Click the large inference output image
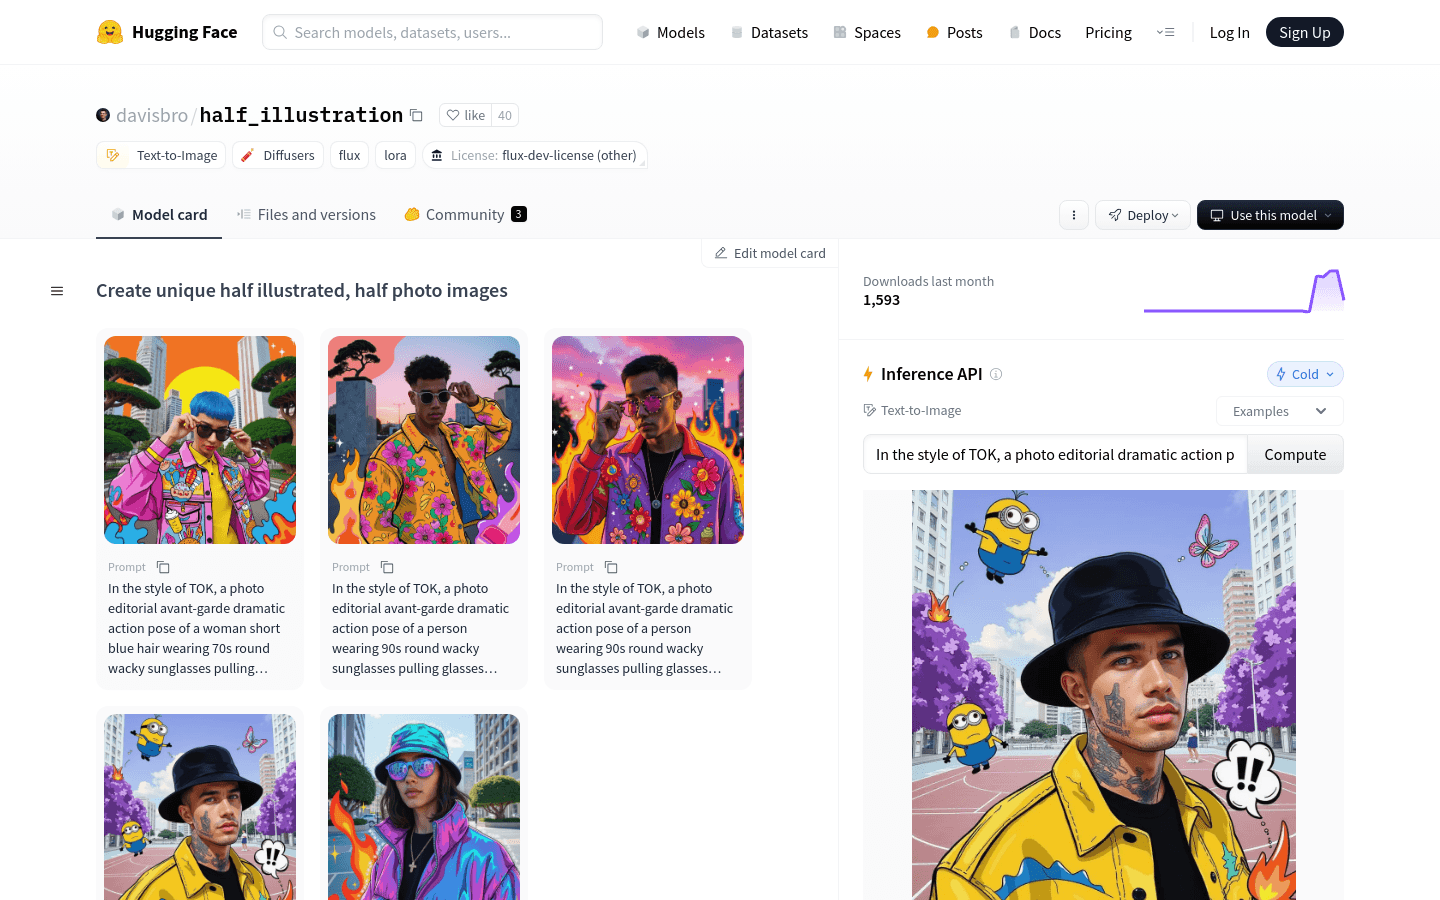 1104,695
